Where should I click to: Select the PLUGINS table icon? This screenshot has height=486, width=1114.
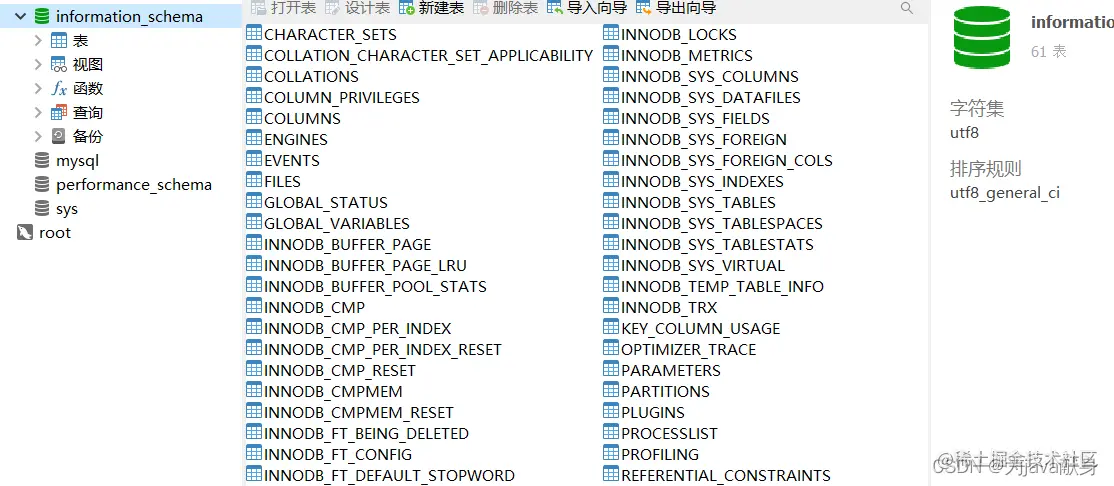coord(611,412)
